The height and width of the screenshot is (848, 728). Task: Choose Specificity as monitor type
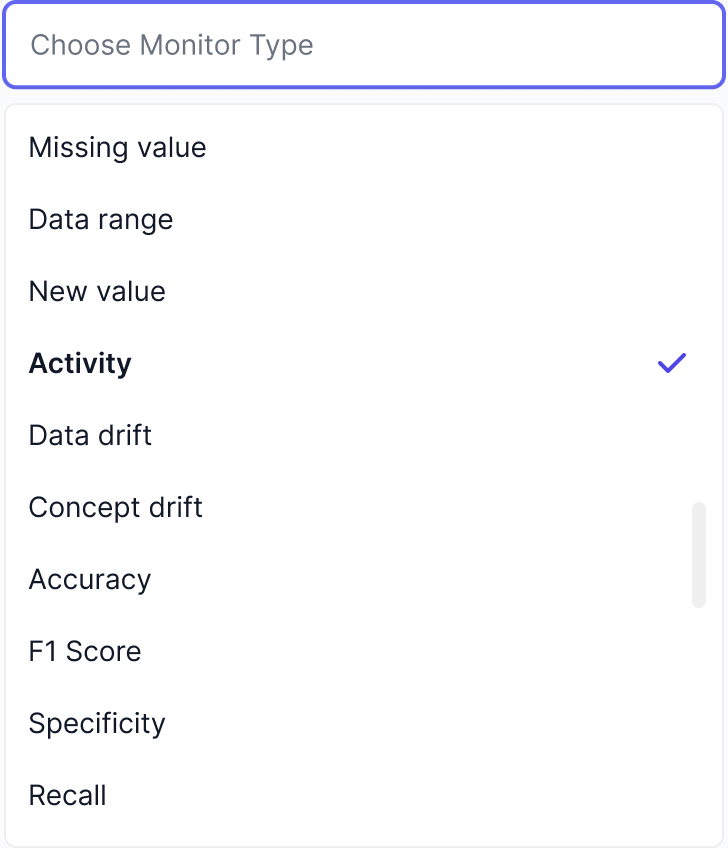[97, 724]
